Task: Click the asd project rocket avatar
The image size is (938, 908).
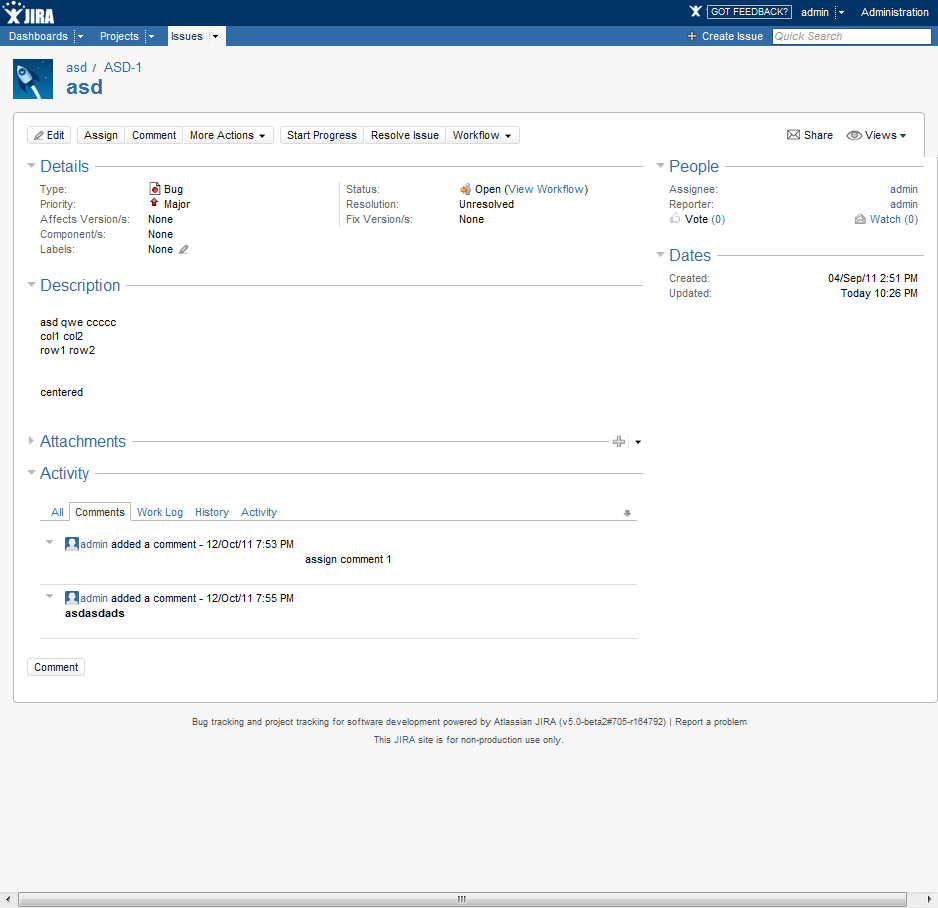Action: [x=33, y=79]
